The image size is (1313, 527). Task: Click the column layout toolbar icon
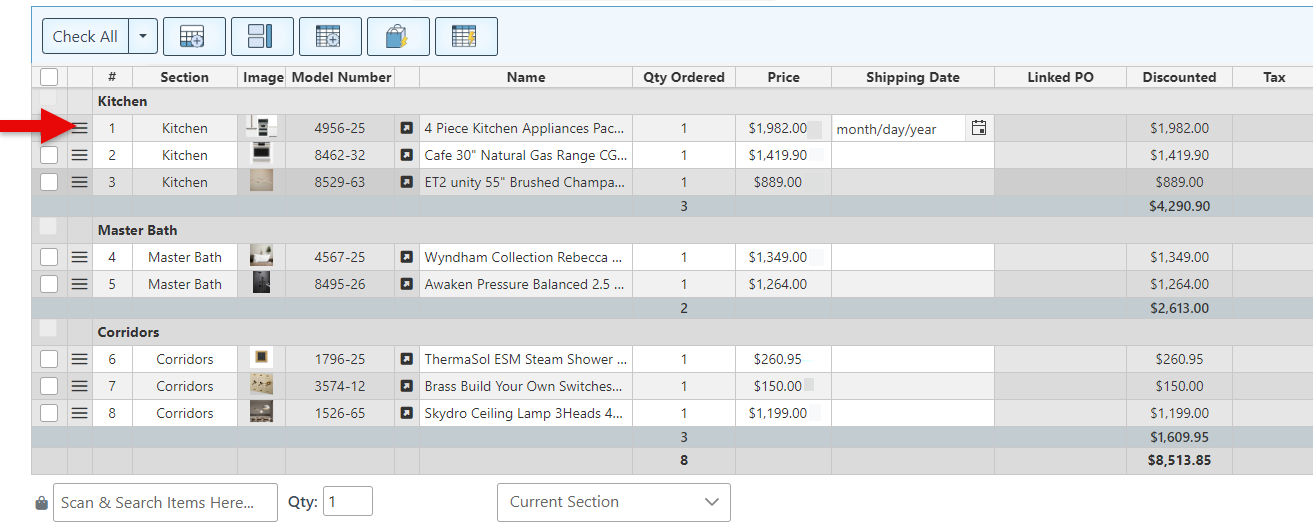pyautogui.click(x=261, y=37)
